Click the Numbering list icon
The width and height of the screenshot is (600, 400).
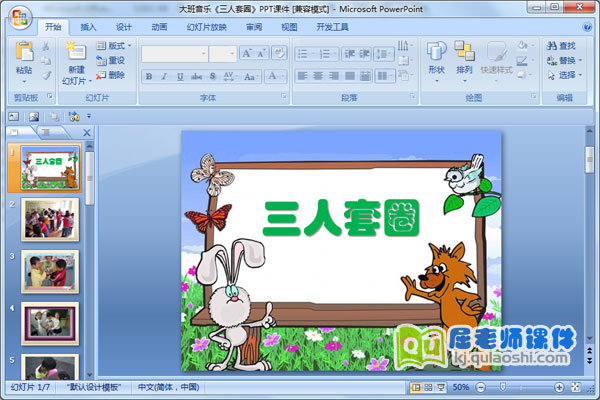click(x=324, y=54)
